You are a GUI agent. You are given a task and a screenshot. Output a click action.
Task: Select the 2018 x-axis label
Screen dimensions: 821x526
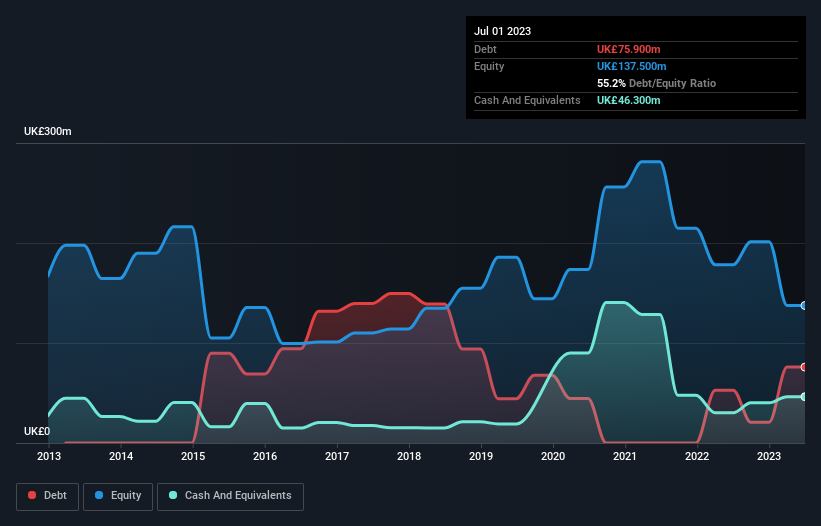tap(409, 456)
